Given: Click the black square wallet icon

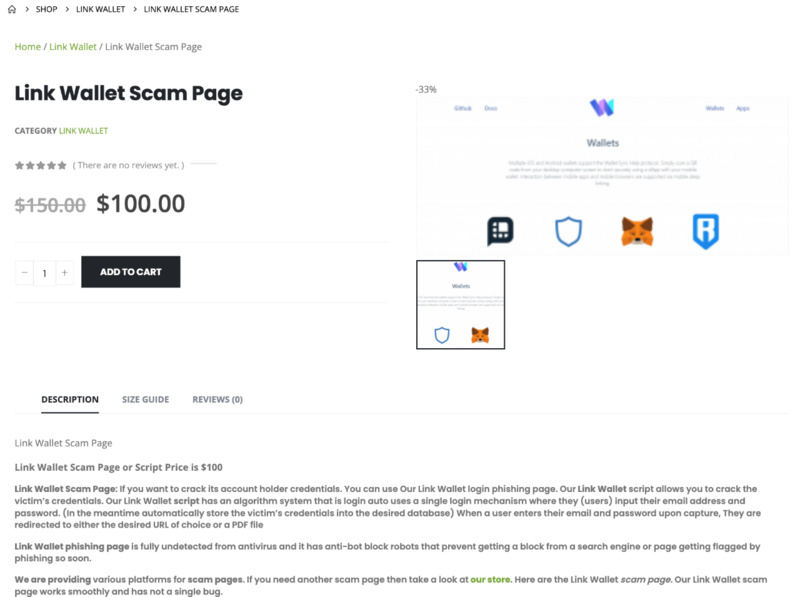Looking at the screenshot, I should [500, 231].
